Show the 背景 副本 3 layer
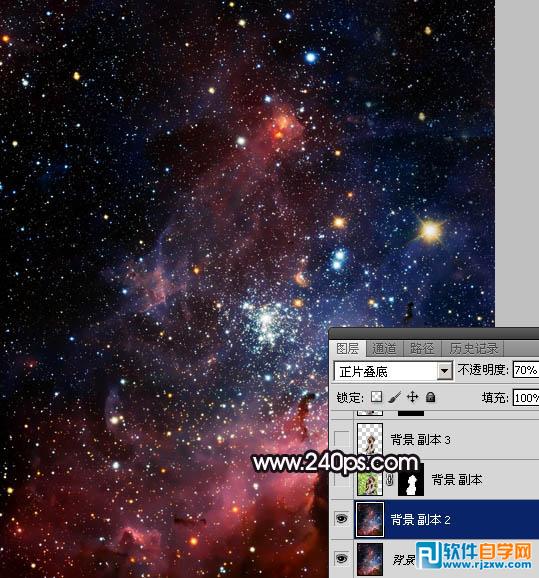 click(x=341, y=439)
